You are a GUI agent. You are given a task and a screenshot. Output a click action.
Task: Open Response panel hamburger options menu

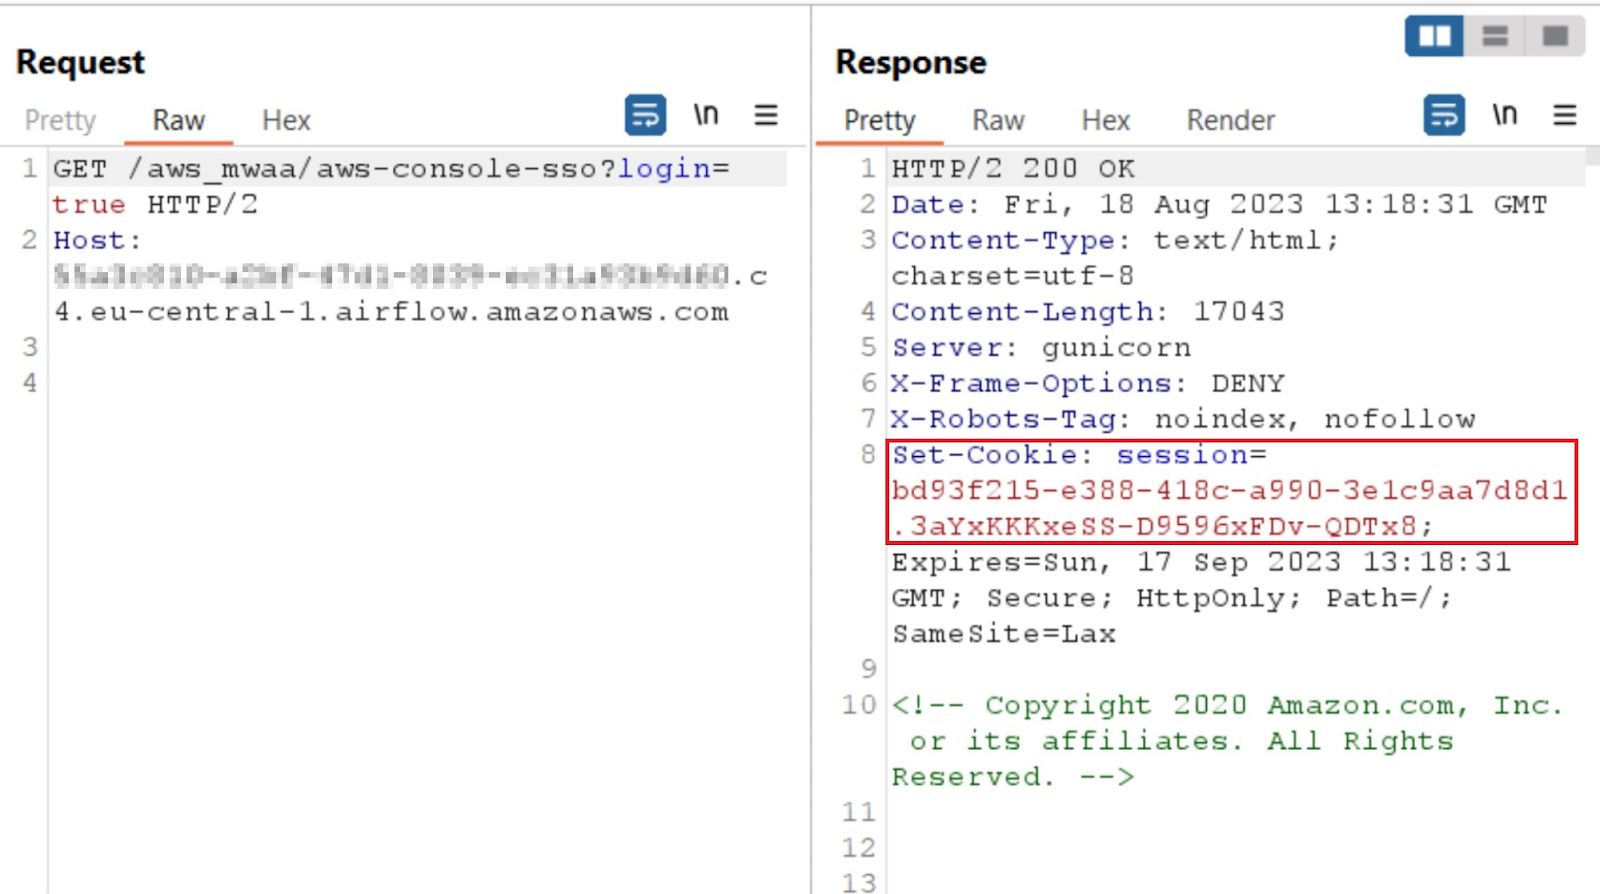pyautogui.click(x=1565, y=115)
